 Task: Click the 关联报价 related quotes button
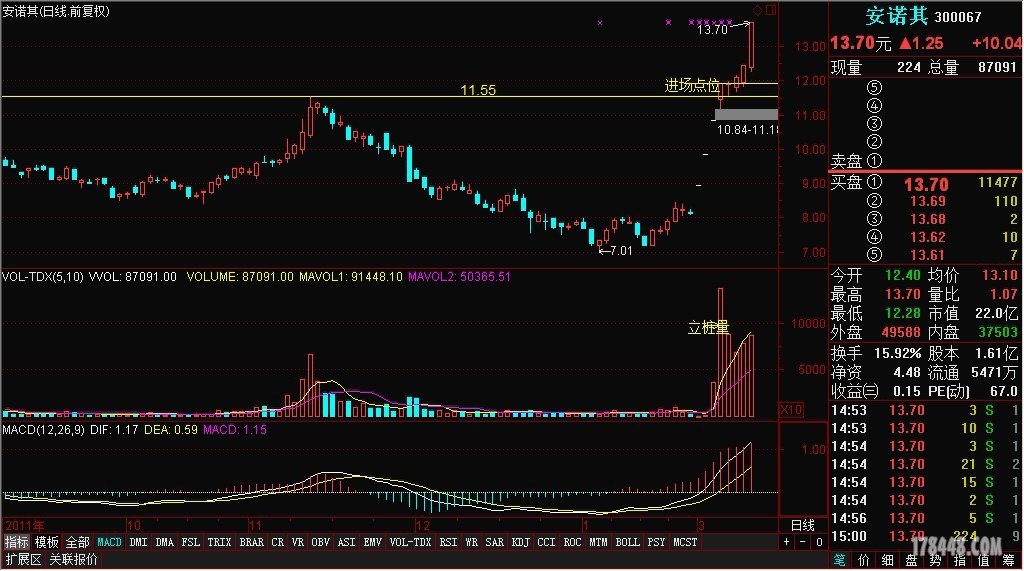click(74, 559)
